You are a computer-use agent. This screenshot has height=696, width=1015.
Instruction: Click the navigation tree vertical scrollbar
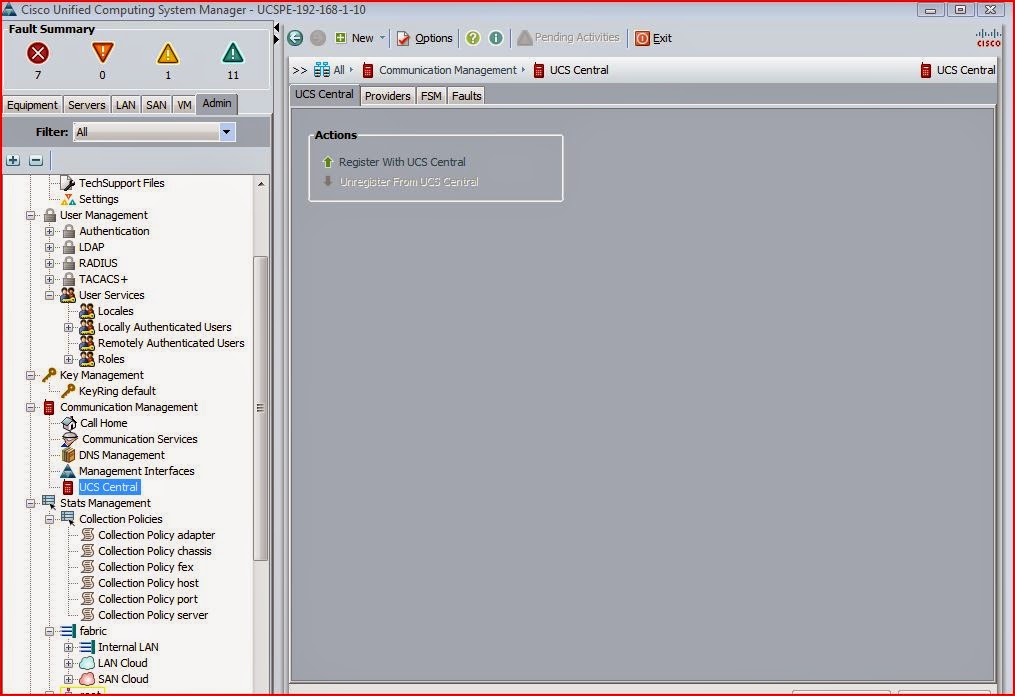tap(260, 408)
